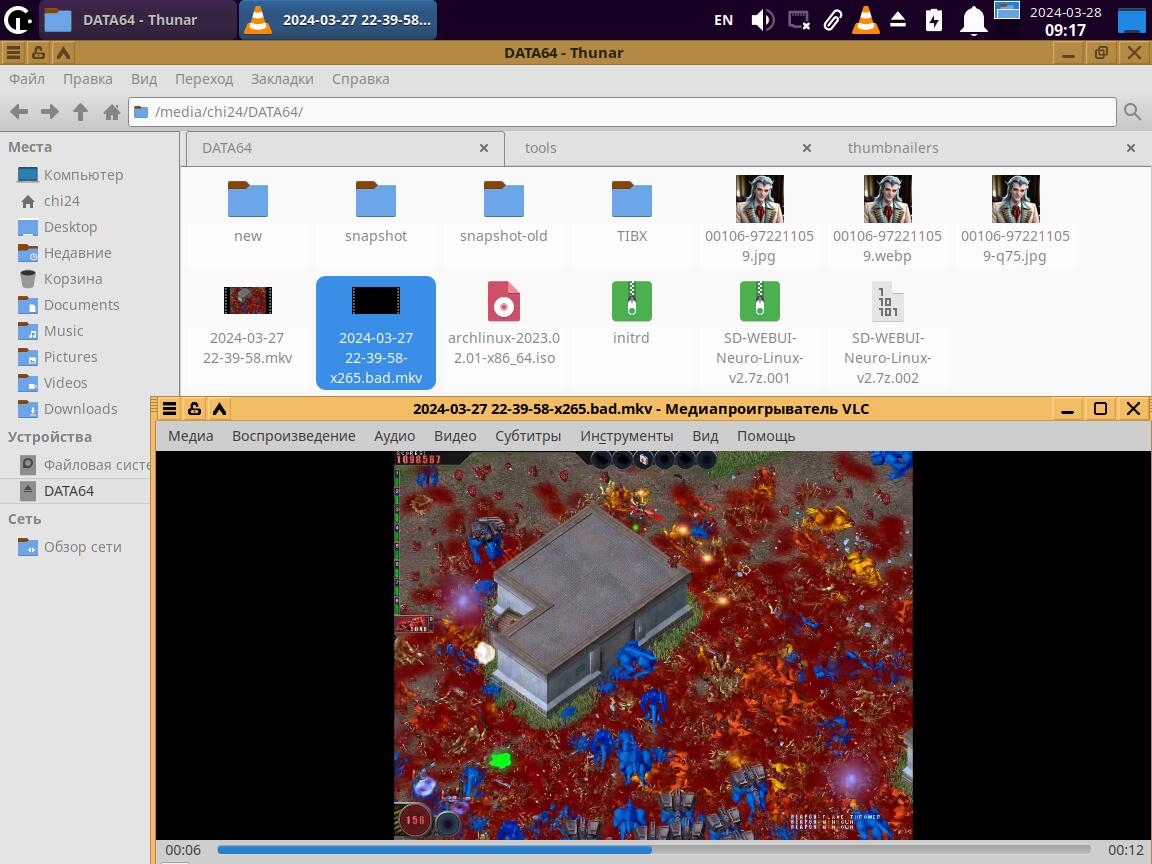Open notifications bell in system tray
Viewport: 1152px width, 864px height.
973,20
